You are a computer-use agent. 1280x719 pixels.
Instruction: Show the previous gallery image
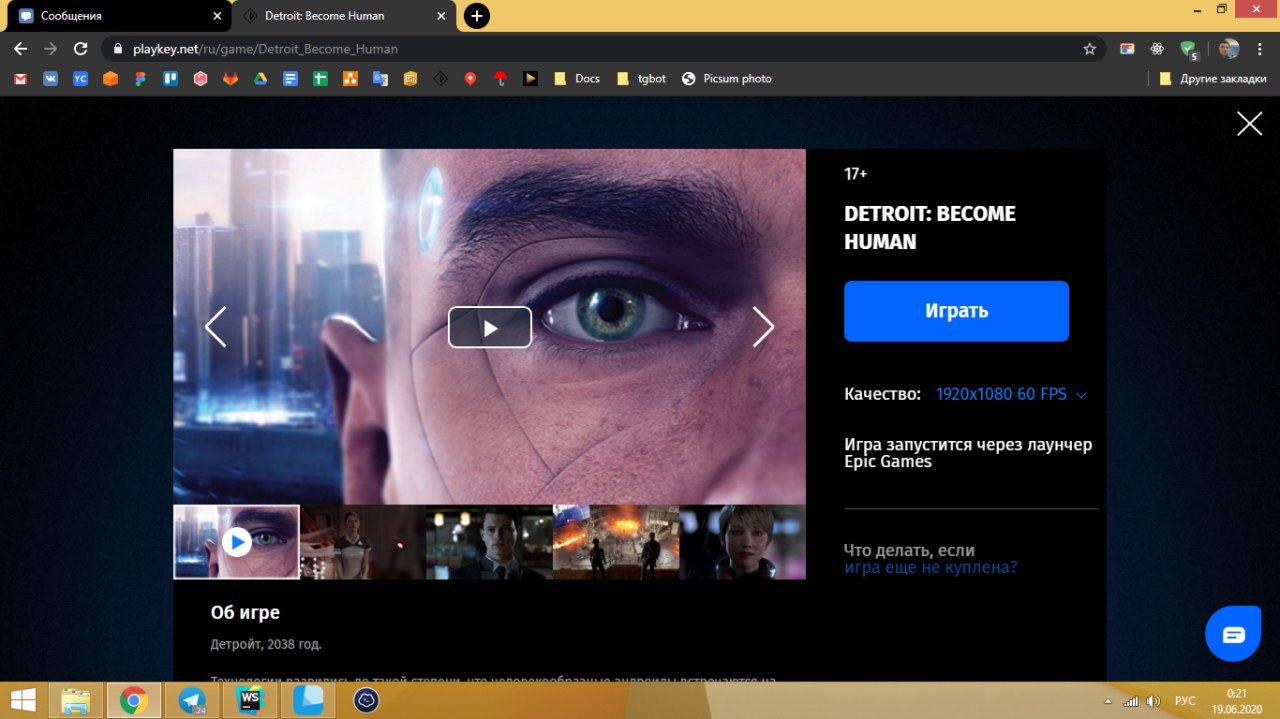pos(215,326)
